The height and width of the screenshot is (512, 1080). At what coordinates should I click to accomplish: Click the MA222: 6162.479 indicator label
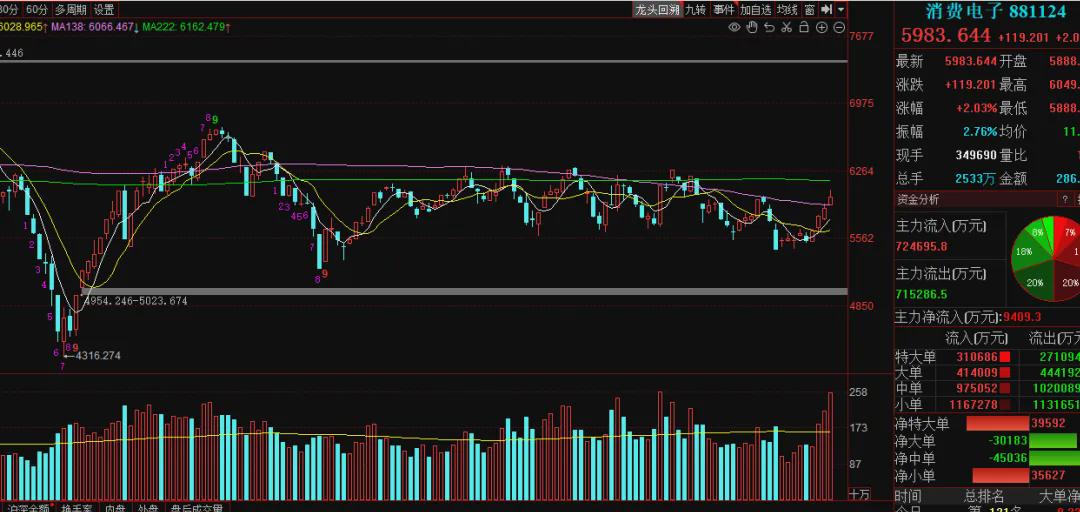click(x=183, y=27)
